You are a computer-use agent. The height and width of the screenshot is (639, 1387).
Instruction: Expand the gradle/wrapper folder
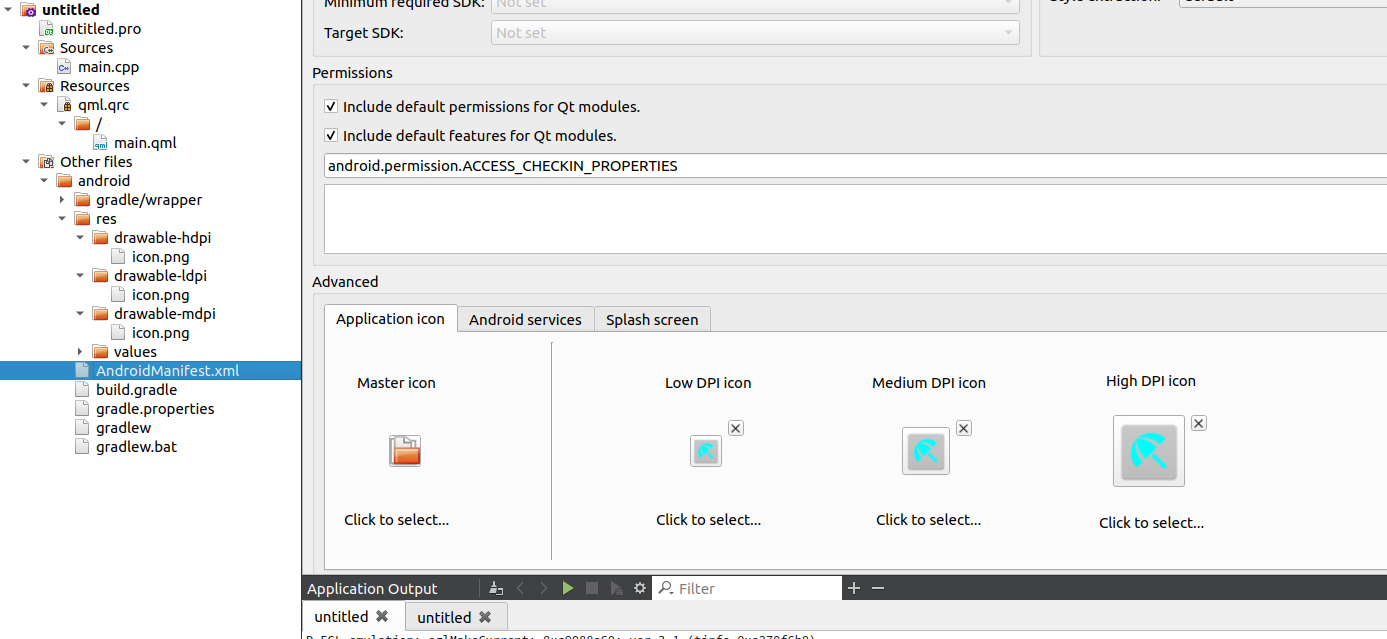point(63,200)
